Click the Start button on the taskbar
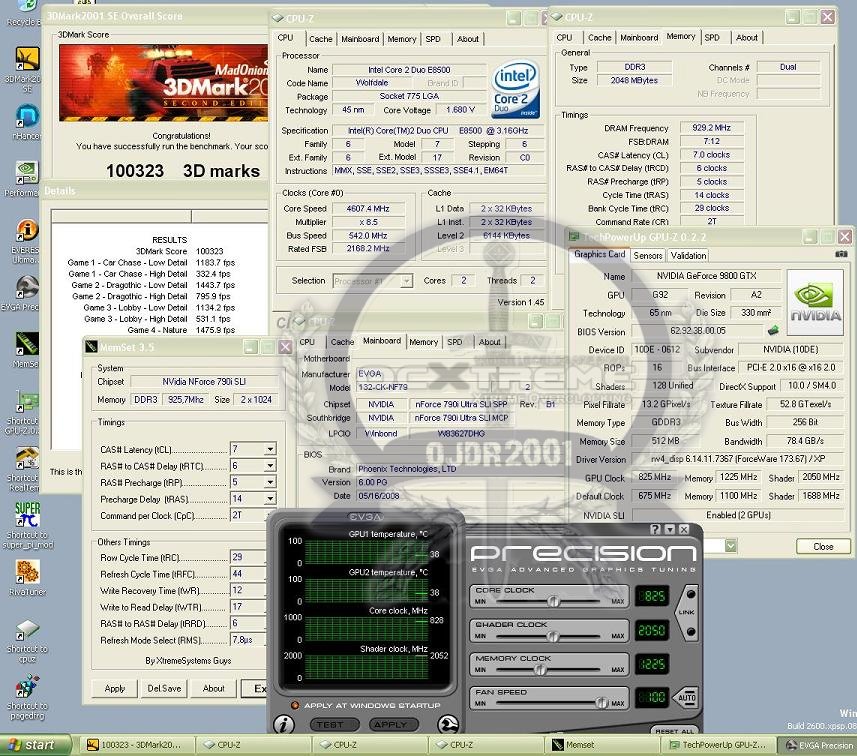The width and height of the screenshot is (857, 756). pos(36,745)
